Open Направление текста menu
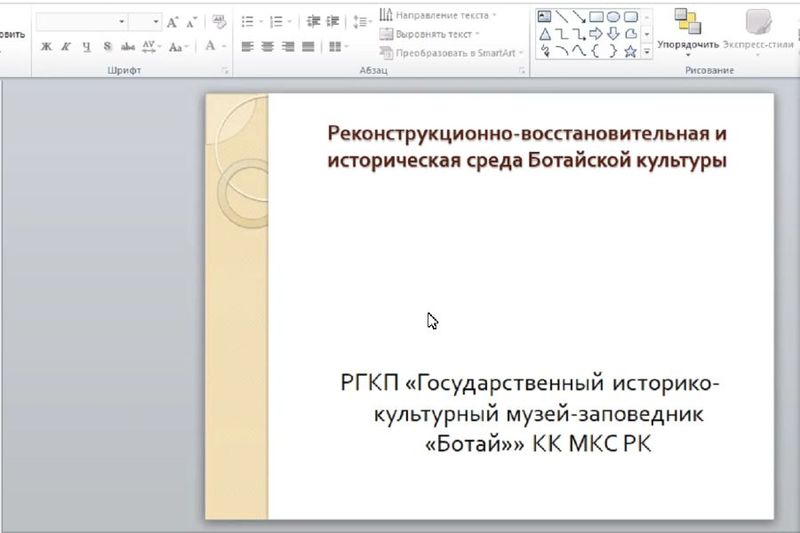 click(x=441, y=15)
